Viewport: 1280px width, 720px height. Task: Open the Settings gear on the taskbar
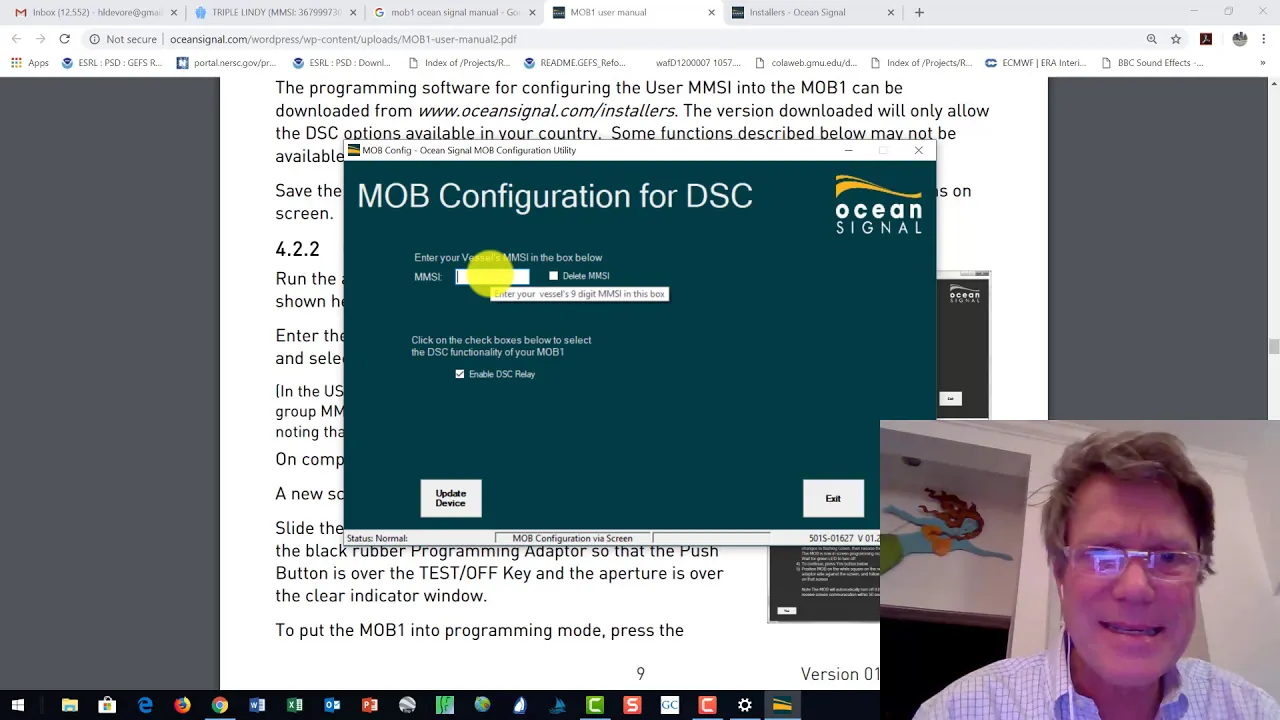click(x=745, y=705)
